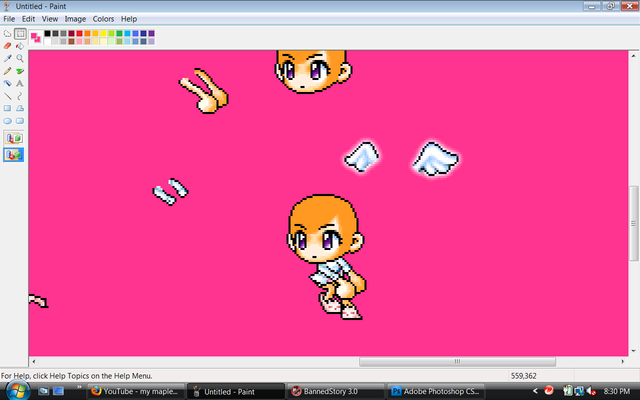Pick the purple color swatch
This screenshot has width=640, height=400.
click(151, 33)
